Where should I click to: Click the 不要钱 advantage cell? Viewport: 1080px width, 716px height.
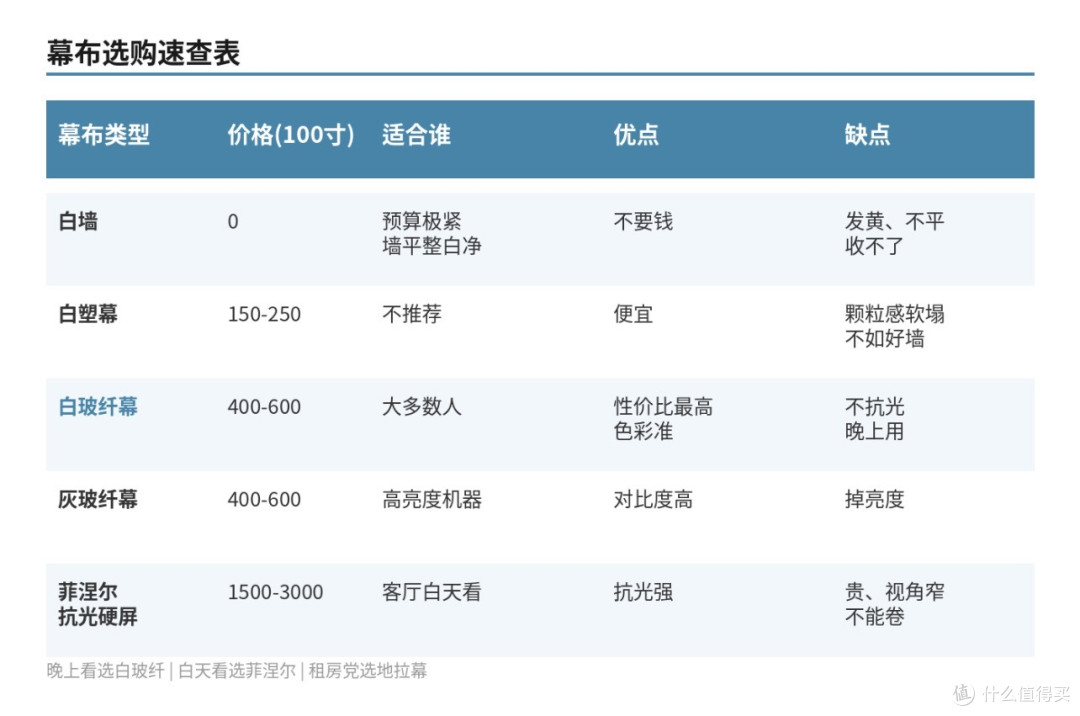[643, 222]
